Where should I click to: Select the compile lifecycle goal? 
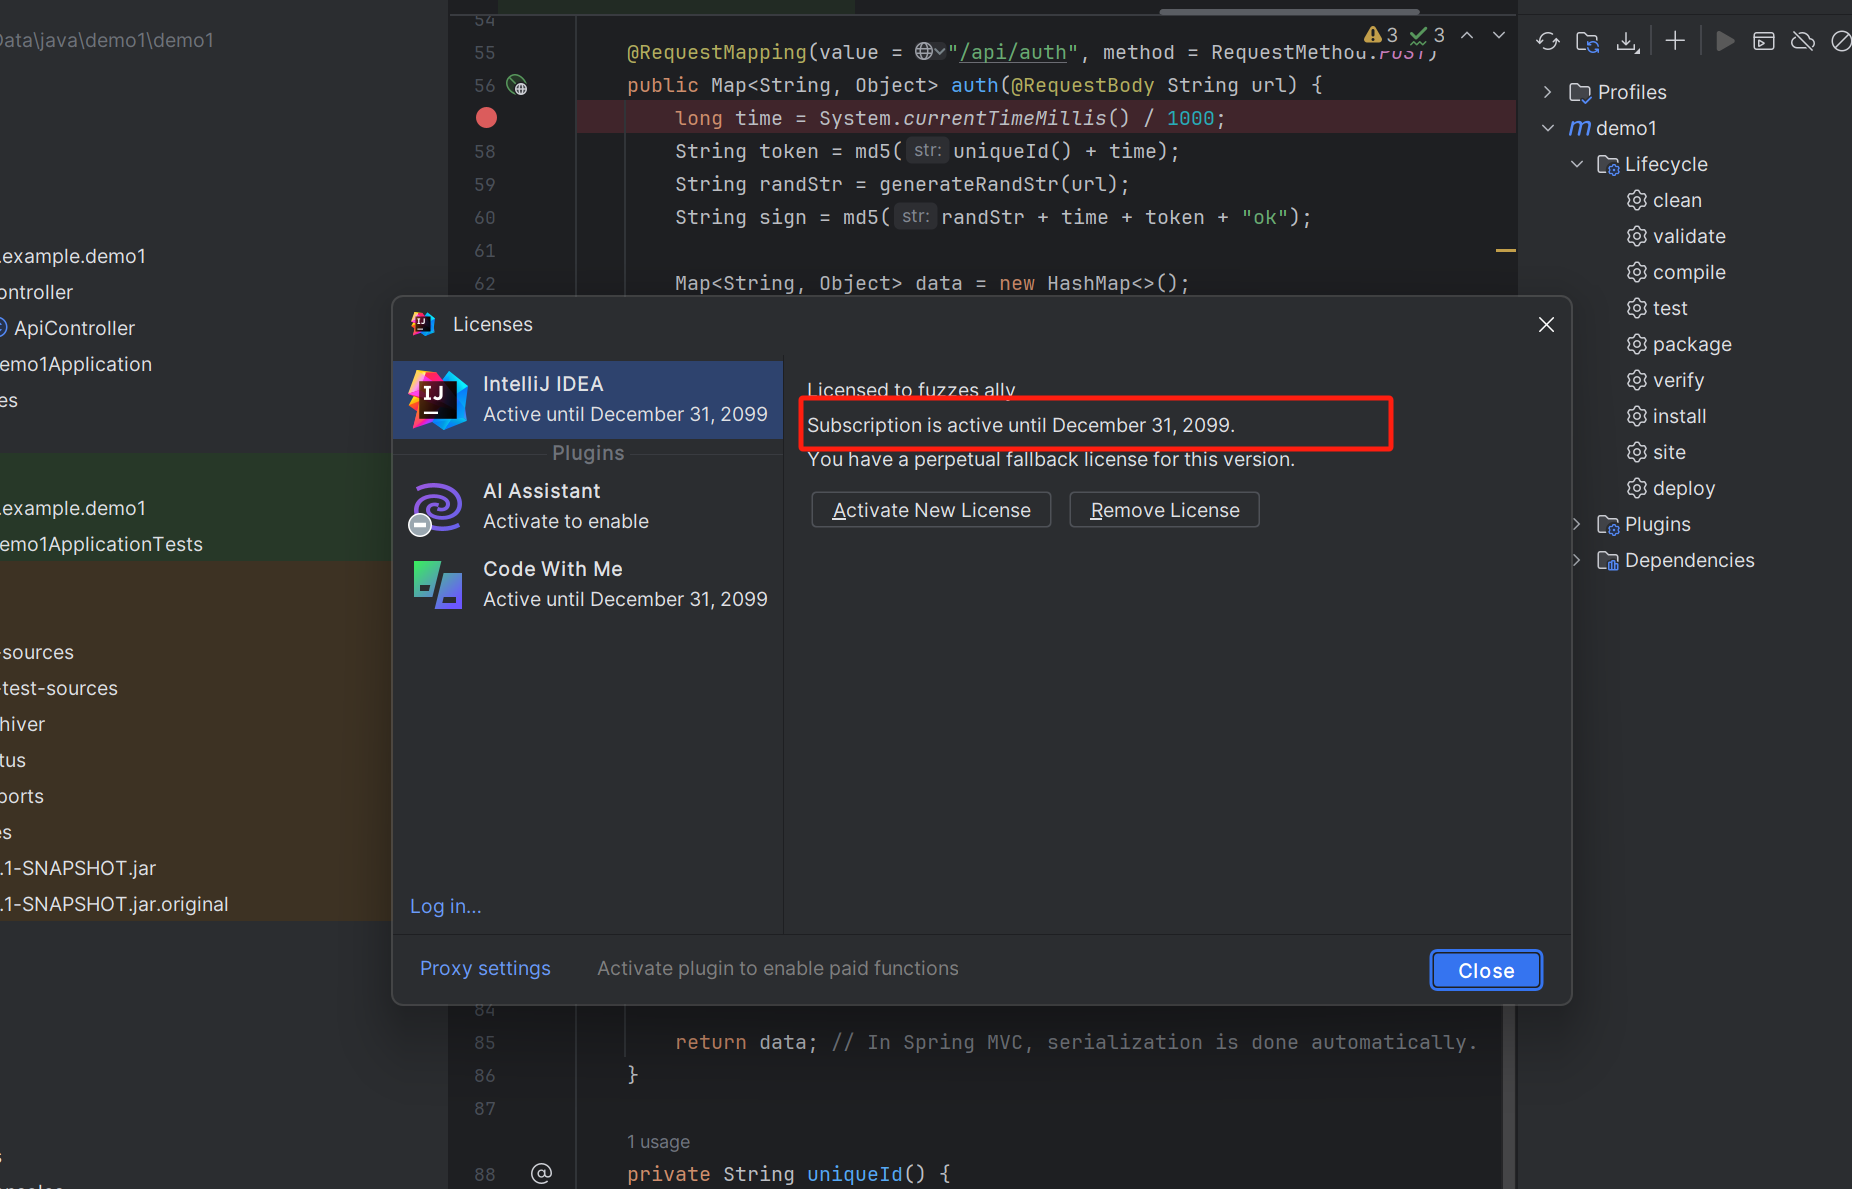point(1676,272)
